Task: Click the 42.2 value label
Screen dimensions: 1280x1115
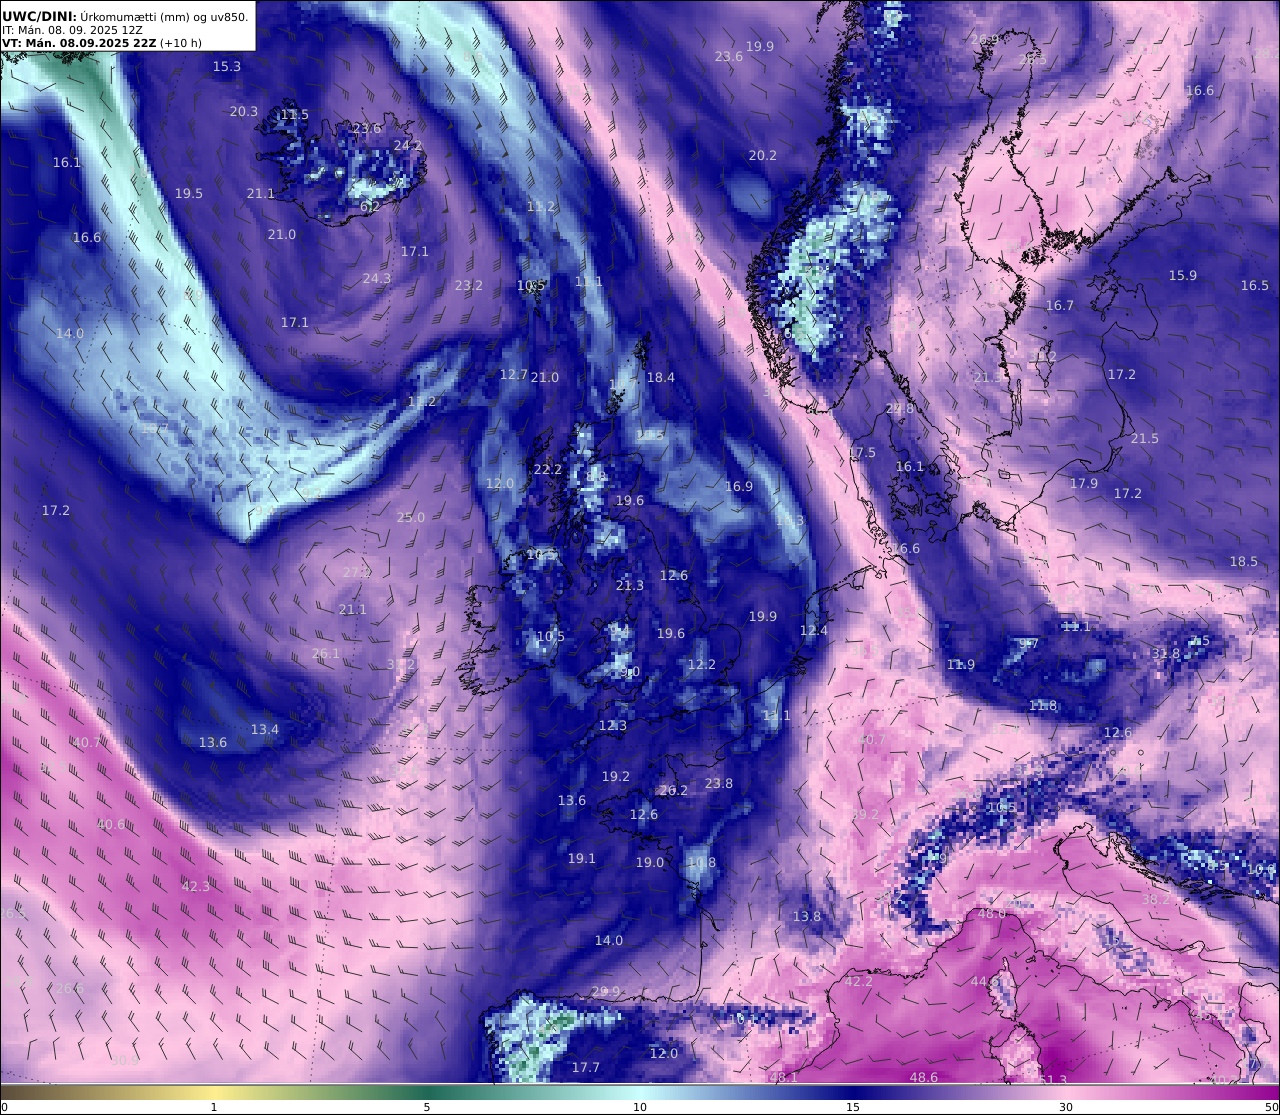Action: pyautogui.click(x=859, y=982)
